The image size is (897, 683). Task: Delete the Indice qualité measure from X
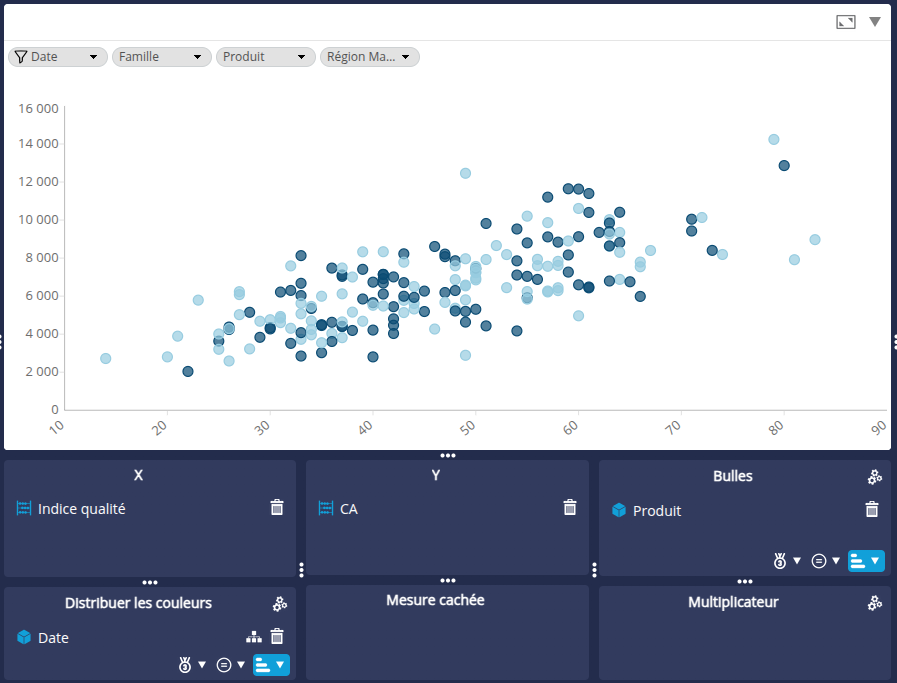tap(277, 508)
